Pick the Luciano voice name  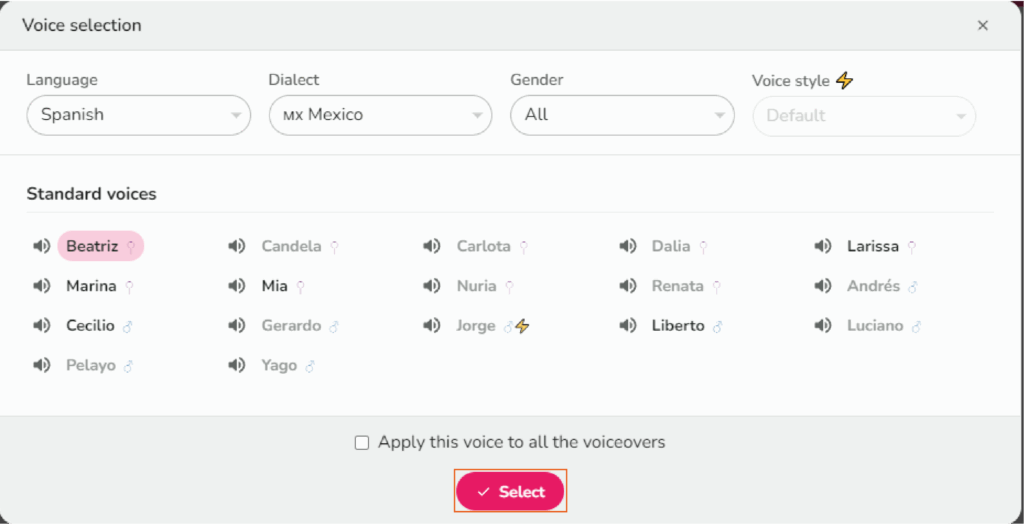click(x=875, y=326)
